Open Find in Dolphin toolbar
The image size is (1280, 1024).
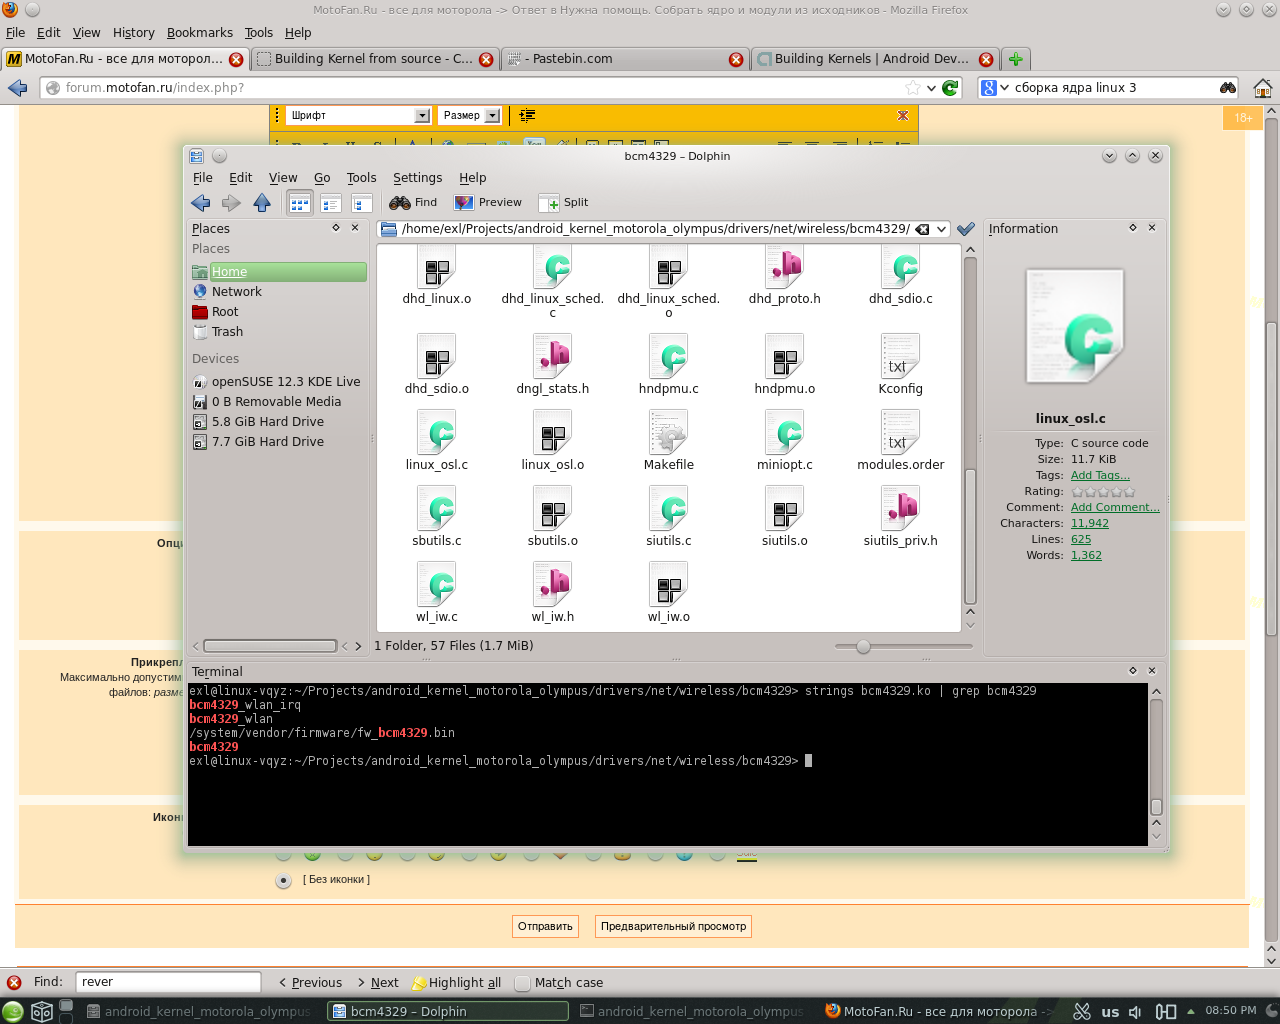(x=414, y=202)
